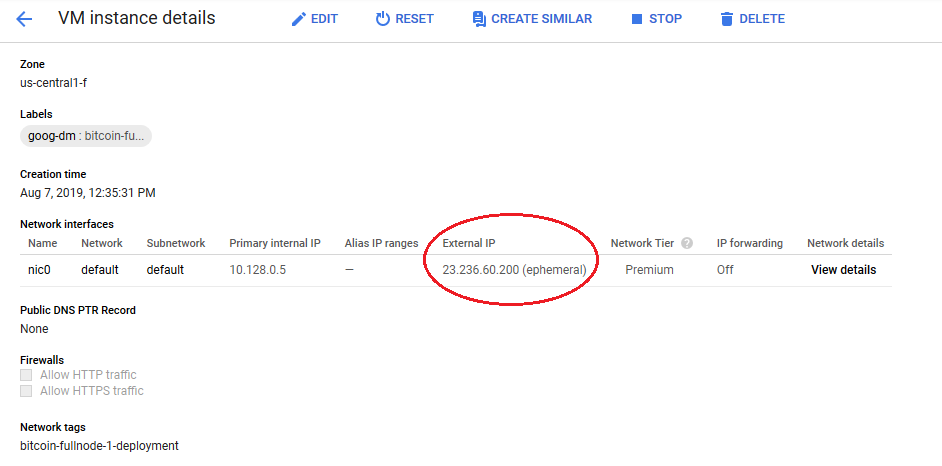Click the Subnetwork column header
The width and height of the screenshot is (942, 466).
coord(176,243)
